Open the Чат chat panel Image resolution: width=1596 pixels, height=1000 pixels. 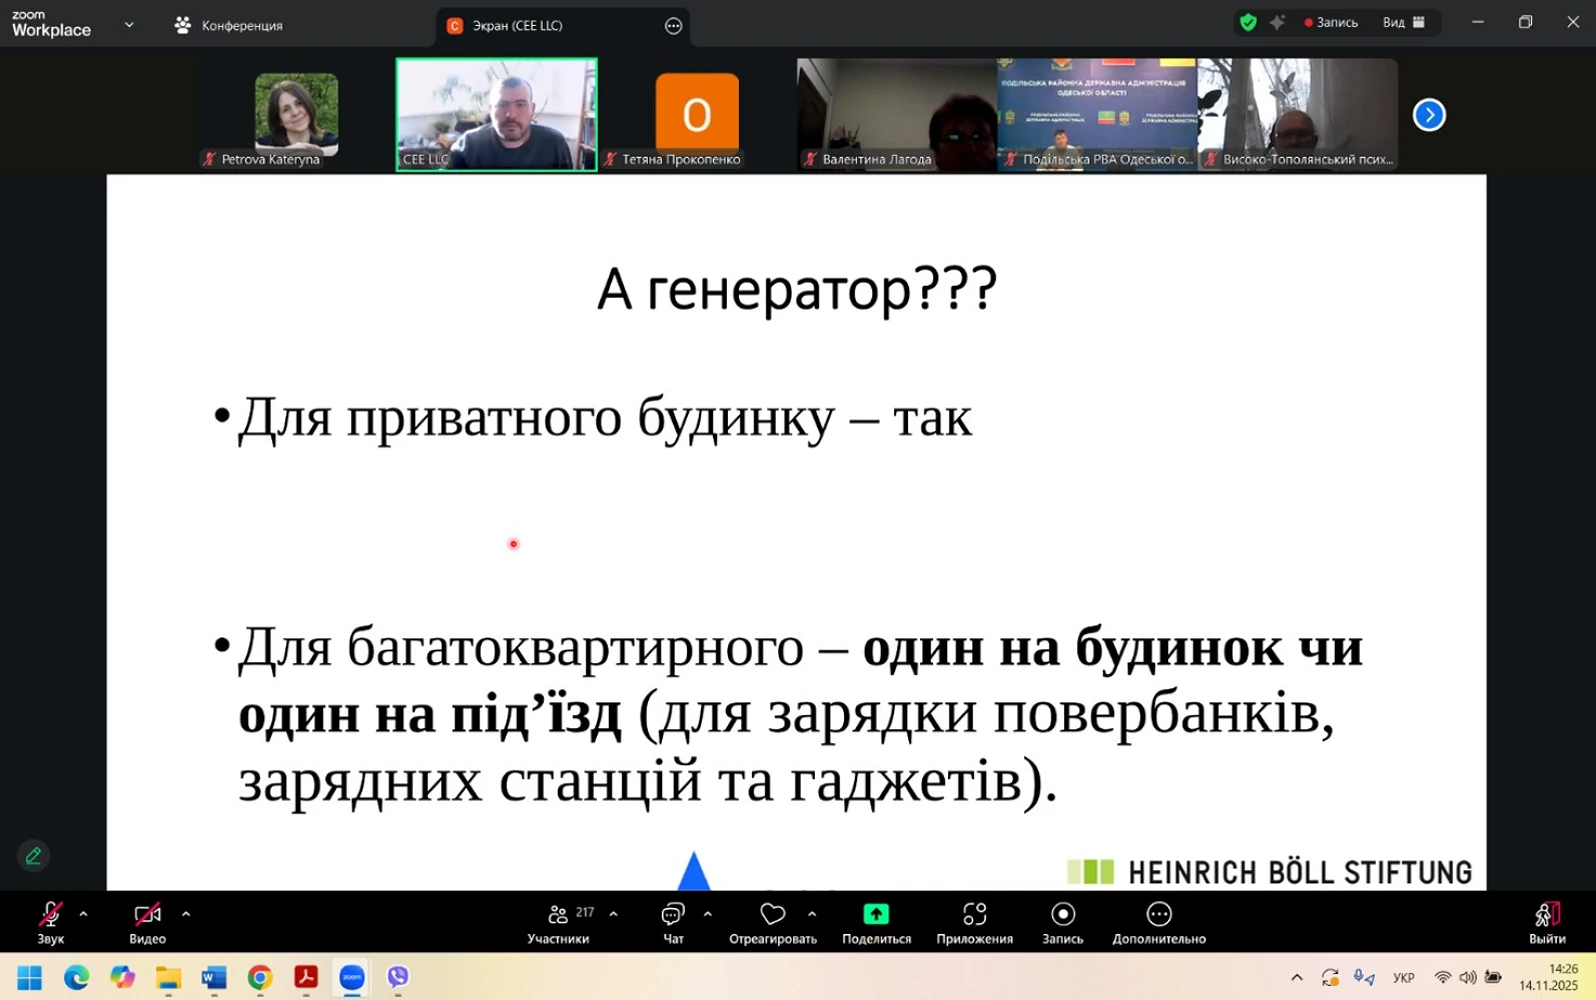pyautogui.click(x=673, y=922)
